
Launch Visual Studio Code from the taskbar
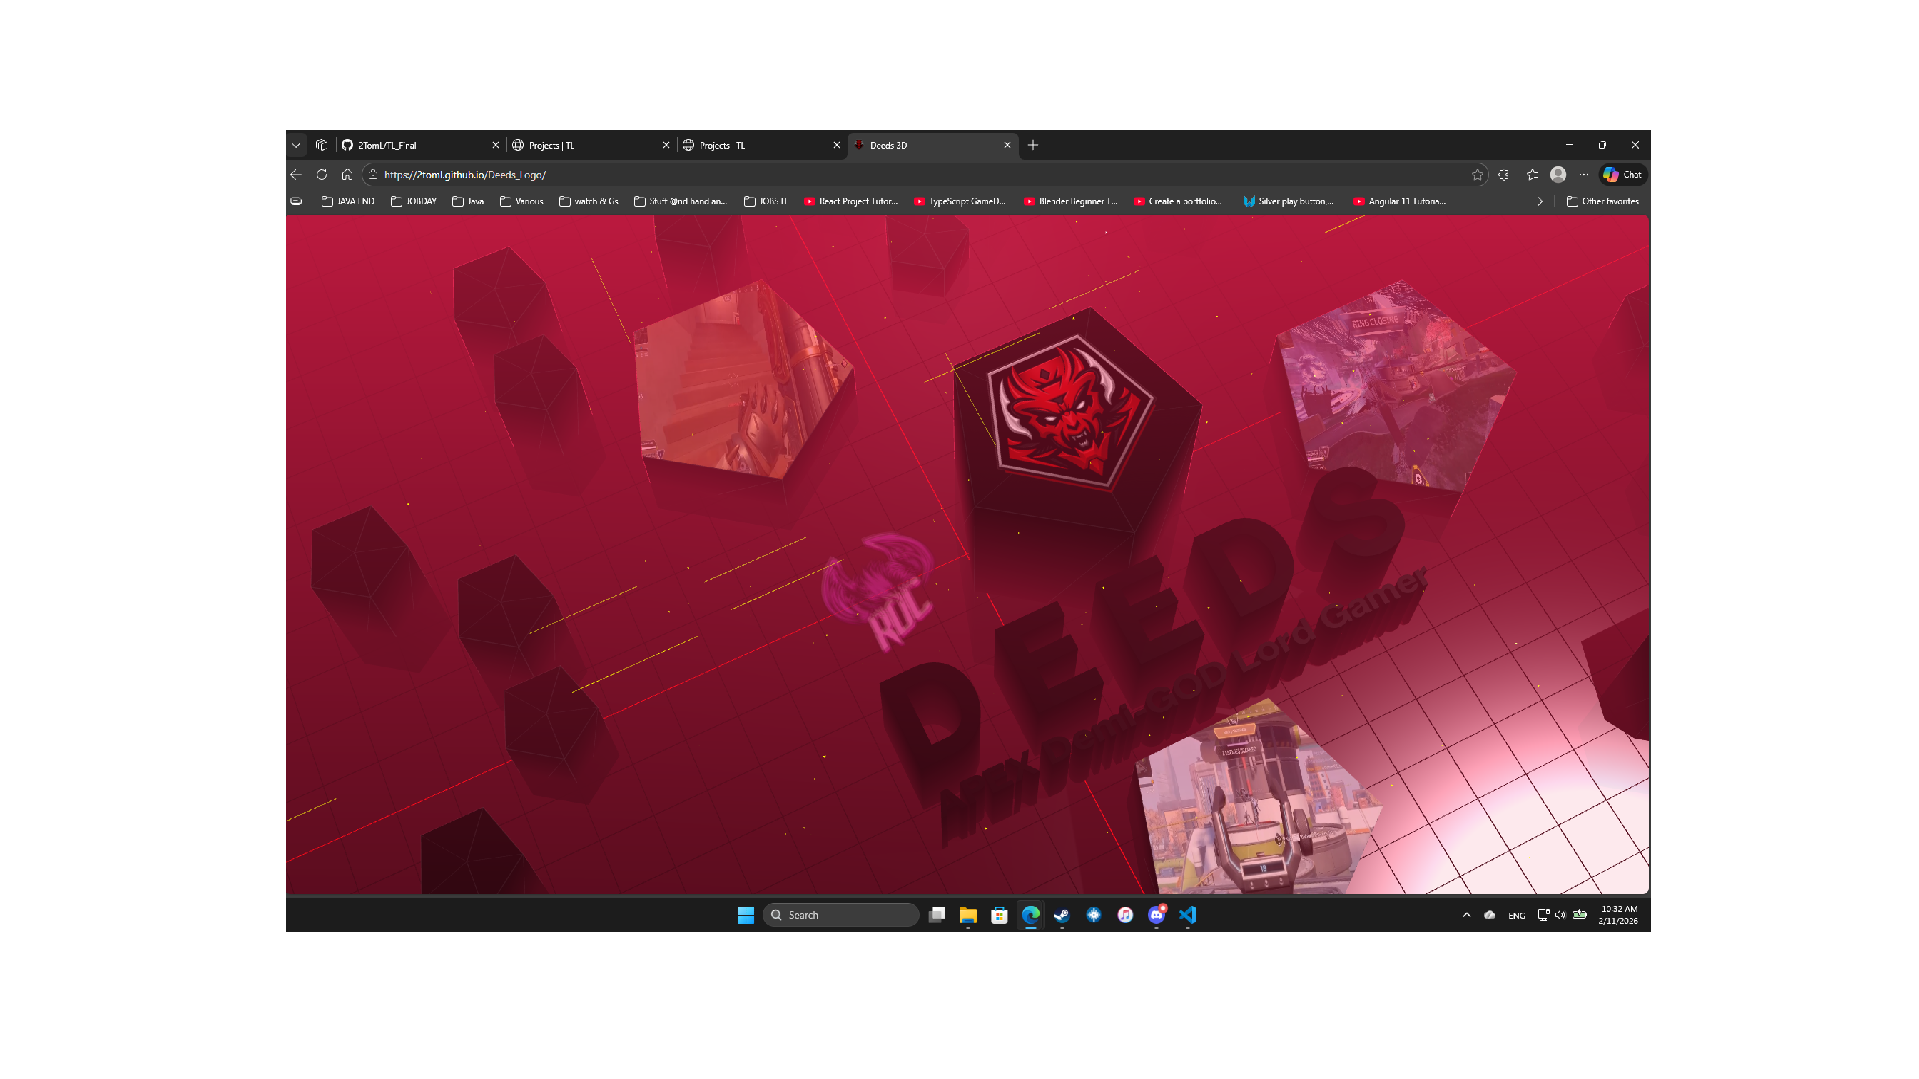[1187, 914]
